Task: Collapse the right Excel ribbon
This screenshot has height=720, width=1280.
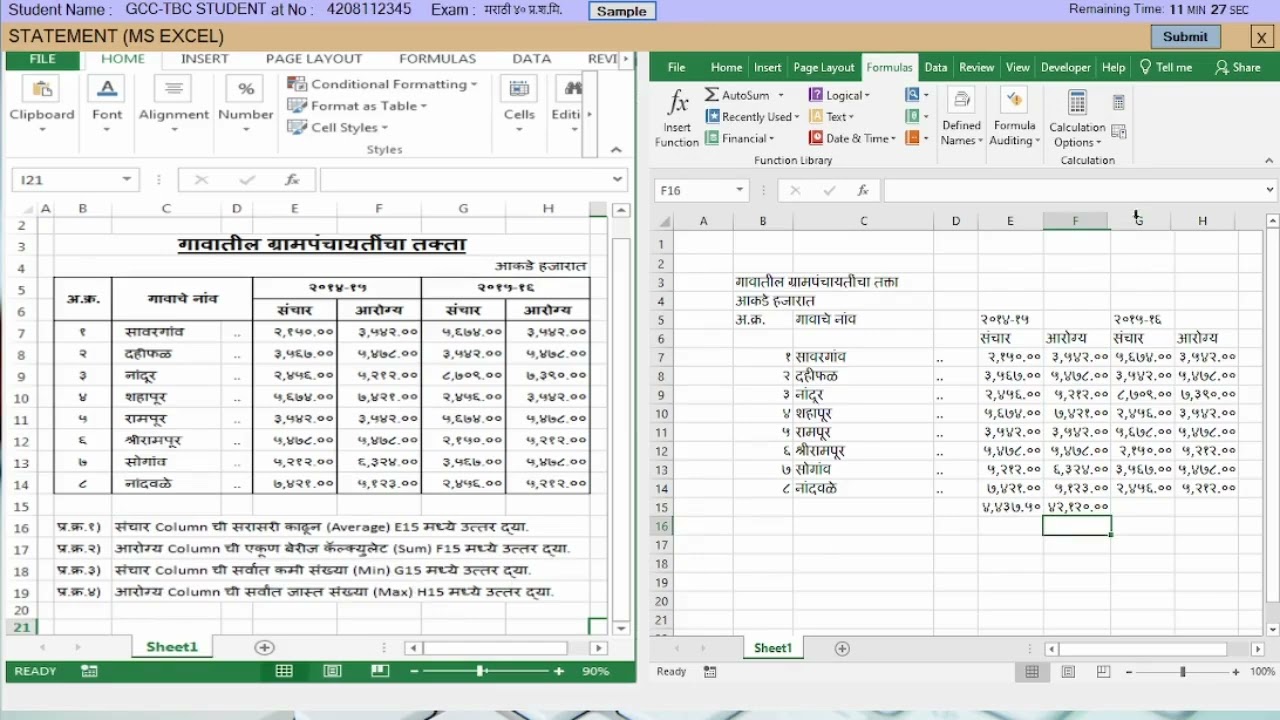Action: pyautogui.click(x=1269, y=160)
